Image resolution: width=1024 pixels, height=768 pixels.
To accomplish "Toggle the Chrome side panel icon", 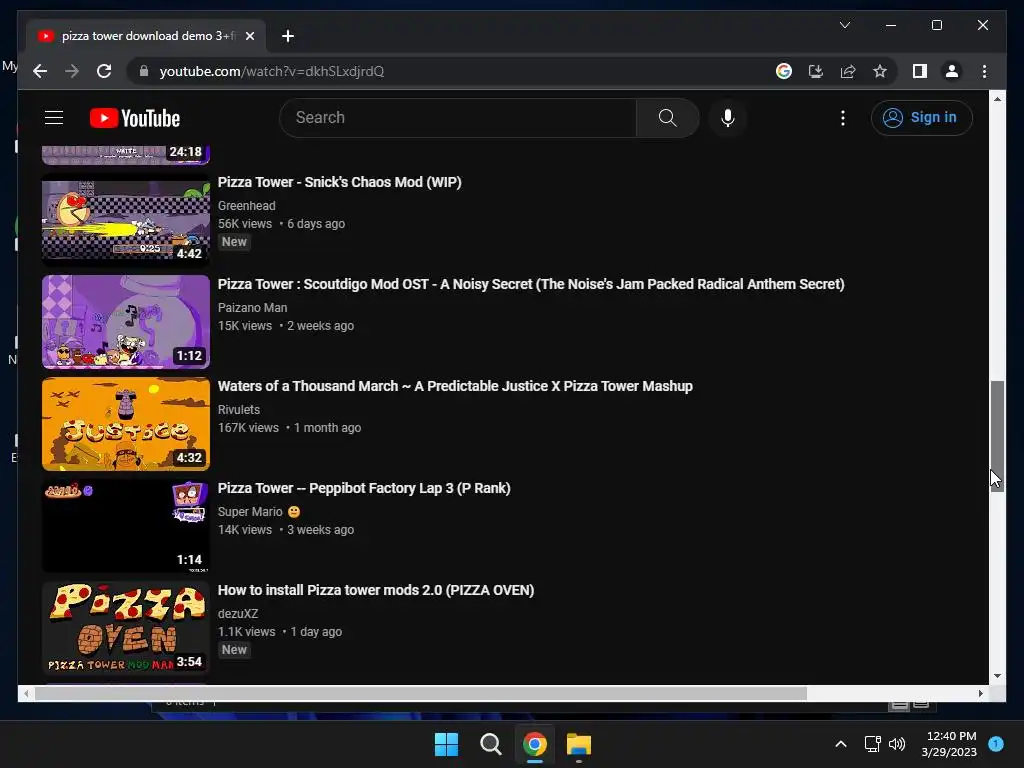I will pyautogui.click(x=920, y=71).
